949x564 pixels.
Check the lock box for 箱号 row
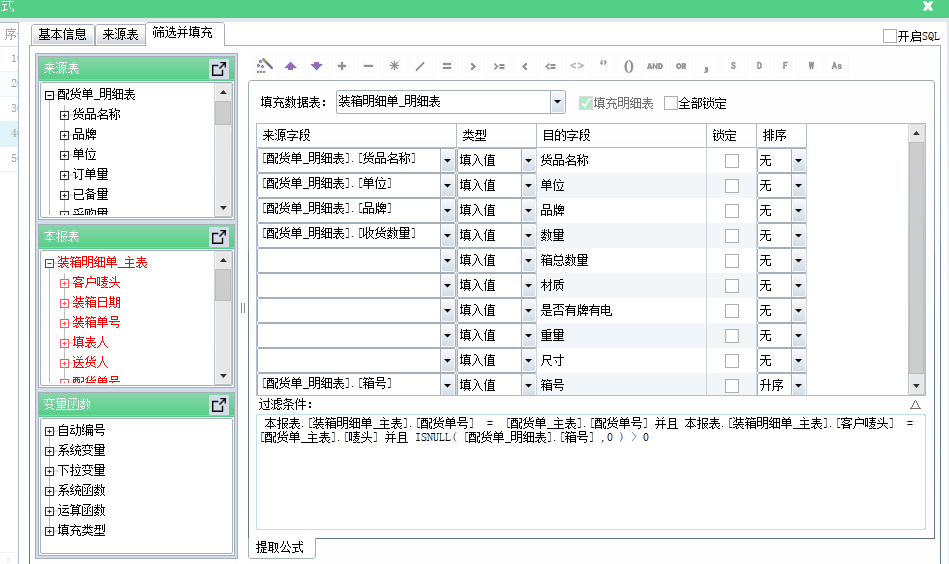(732, 385)
